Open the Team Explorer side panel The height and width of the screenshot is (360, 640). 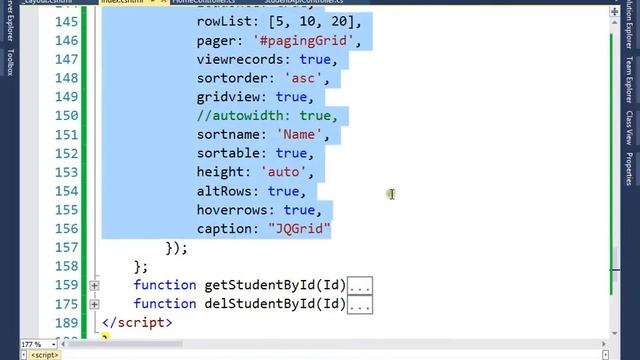pos(629,80)
